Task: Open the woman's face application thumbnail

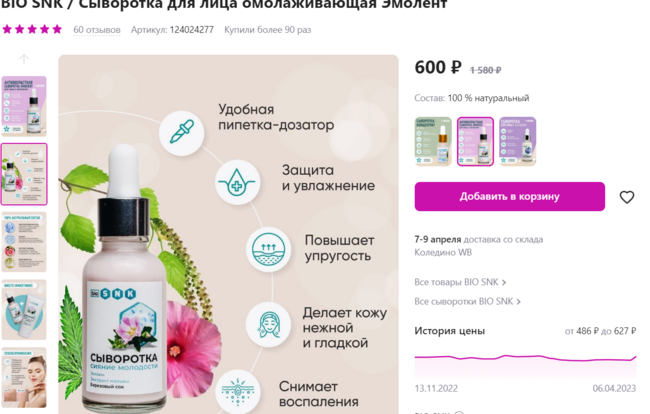Action: [x=24, y=378]
